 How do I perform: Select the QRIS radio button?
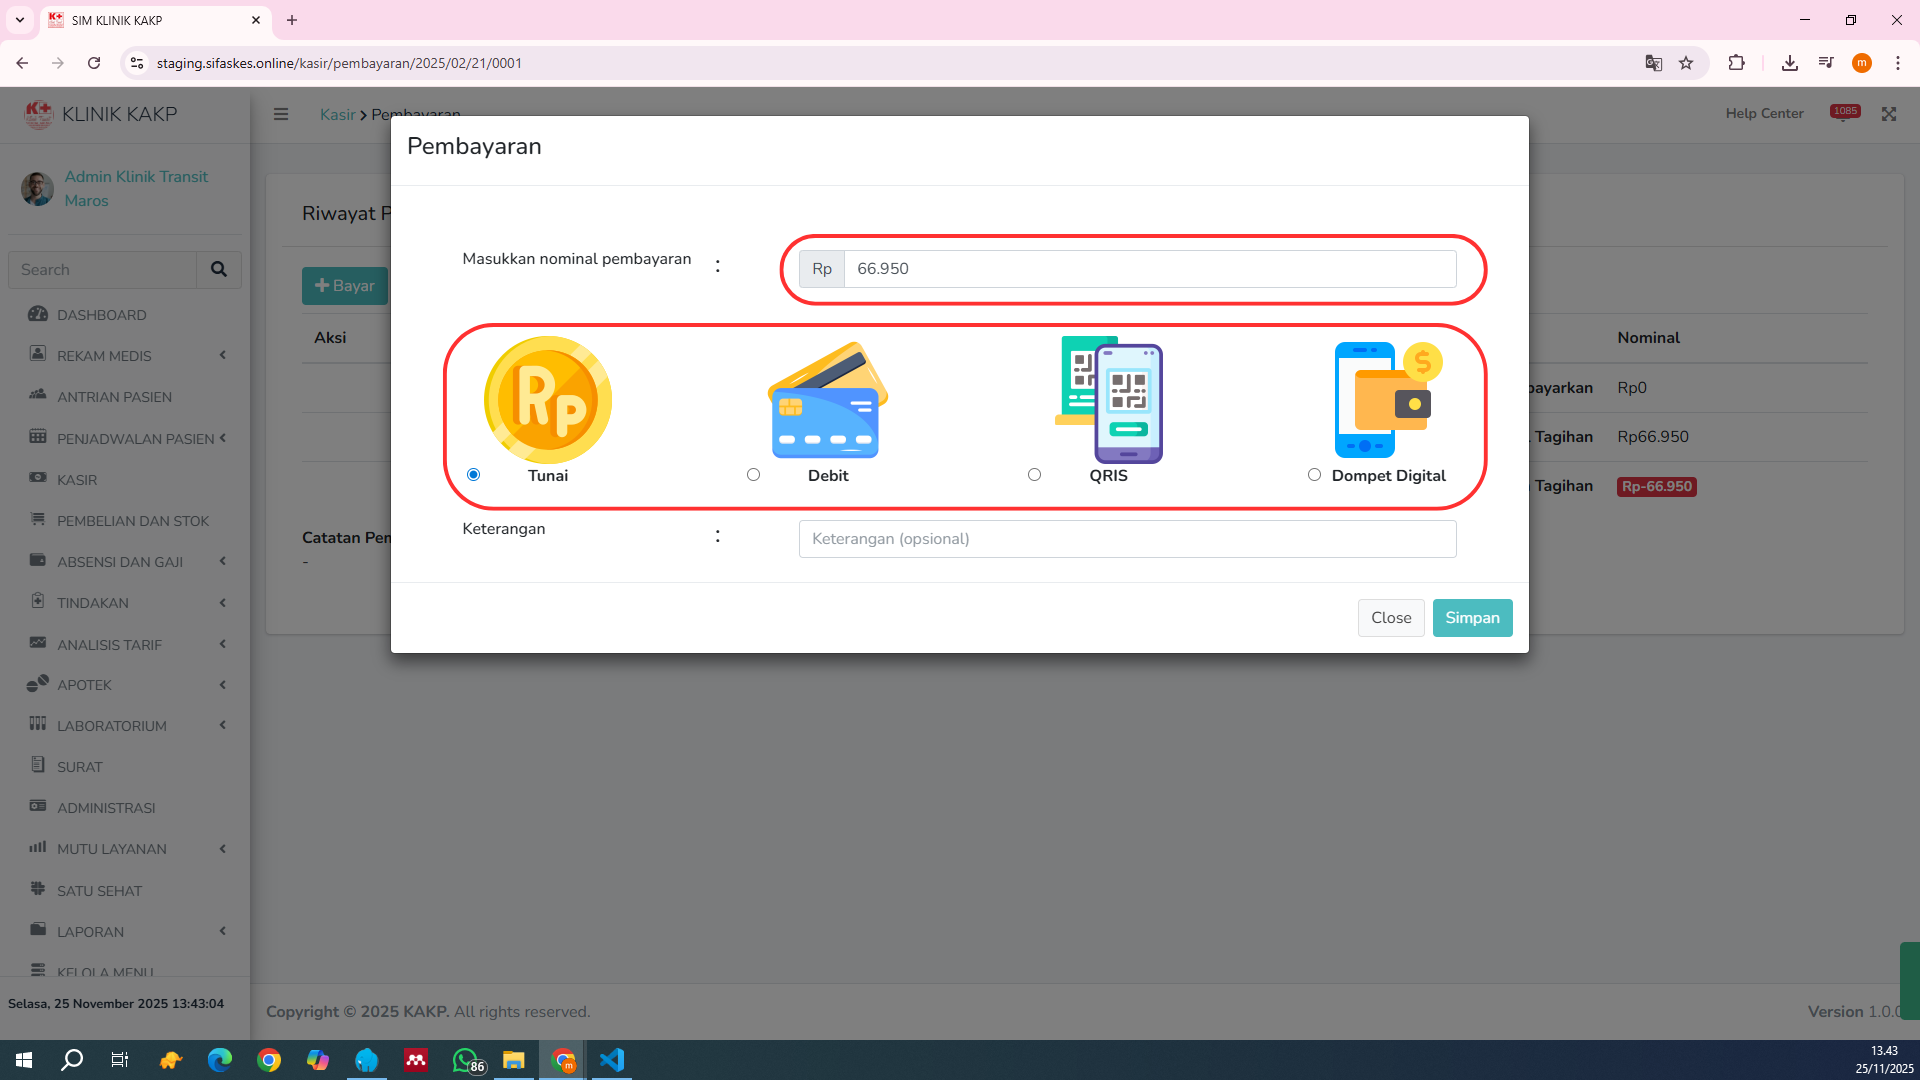pos(1034,475)
